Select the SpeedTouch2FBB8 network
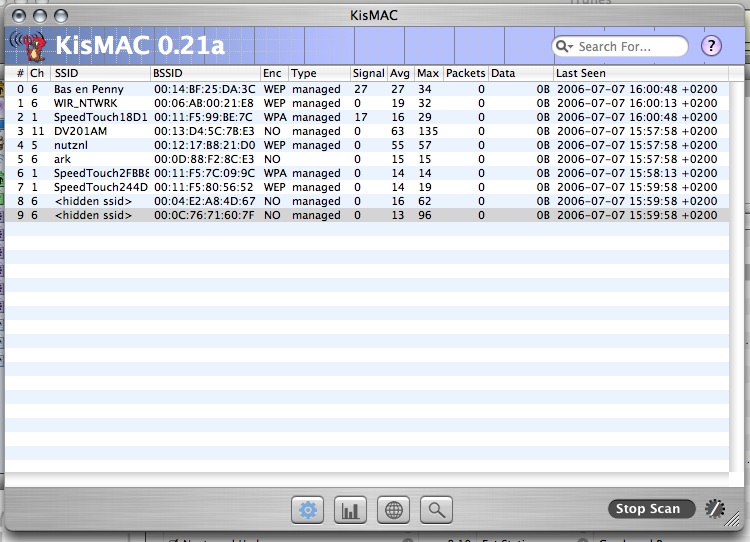The height and width of the screenshot is (542, 750). pos(367,173)
